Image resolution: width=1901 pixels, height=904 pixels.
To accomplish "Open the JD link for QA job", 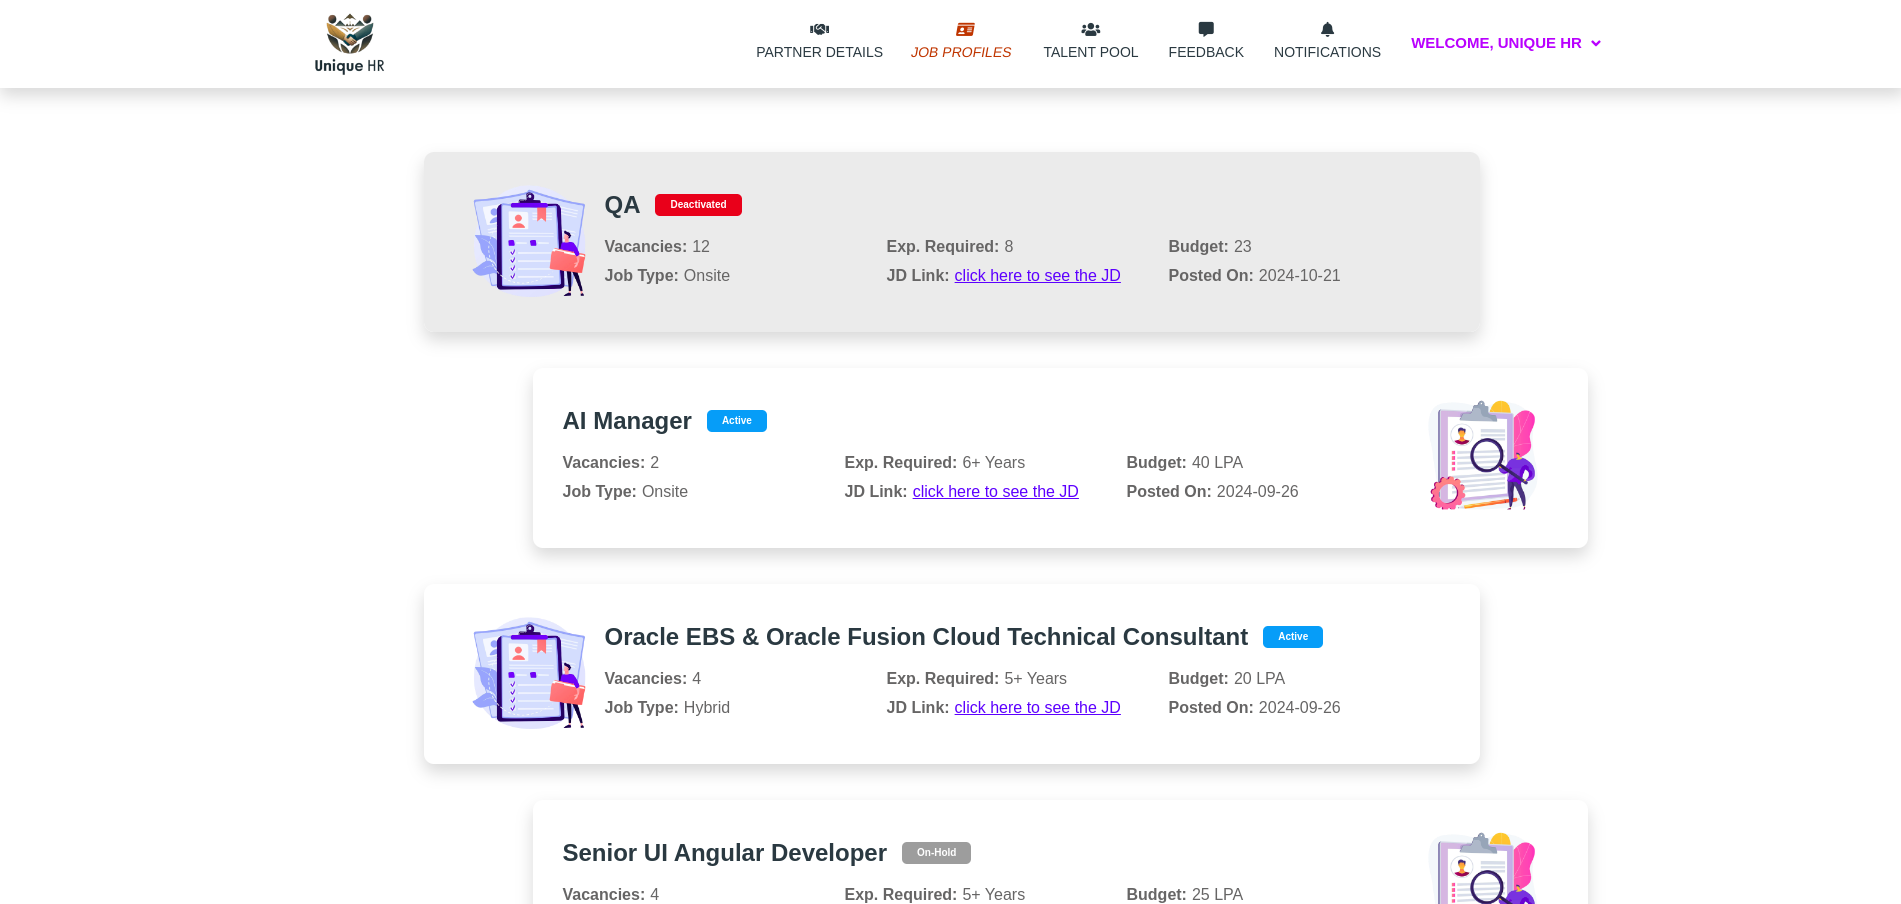I will [x=1037, y=275].
